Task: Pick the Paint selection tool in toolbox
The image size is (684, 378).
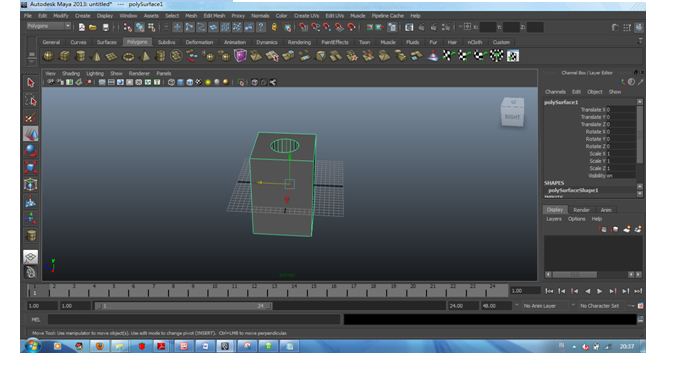Action: click(31, 117)
